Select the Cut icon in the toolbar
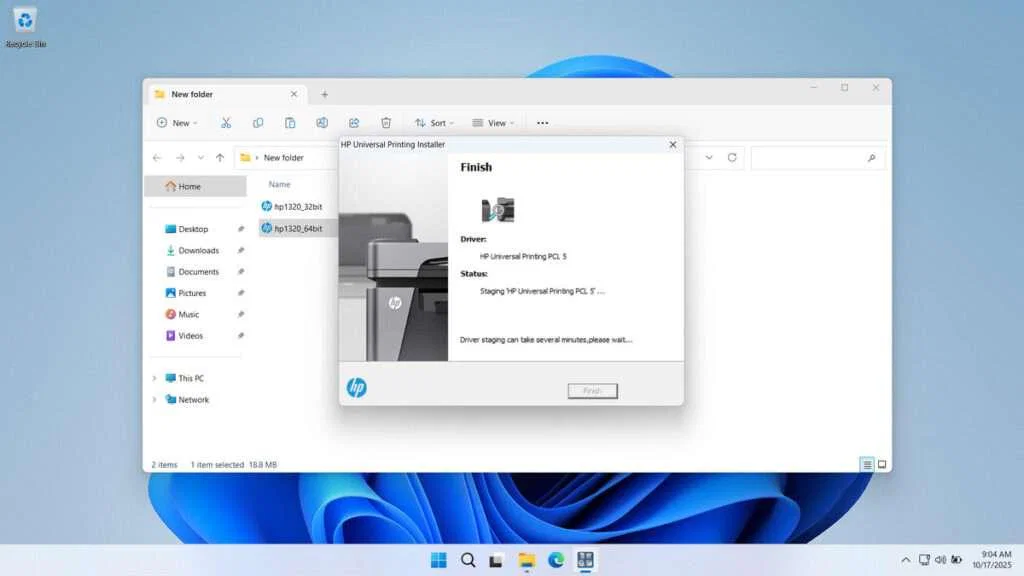The image size is (1024, 576). coord(225,122)
